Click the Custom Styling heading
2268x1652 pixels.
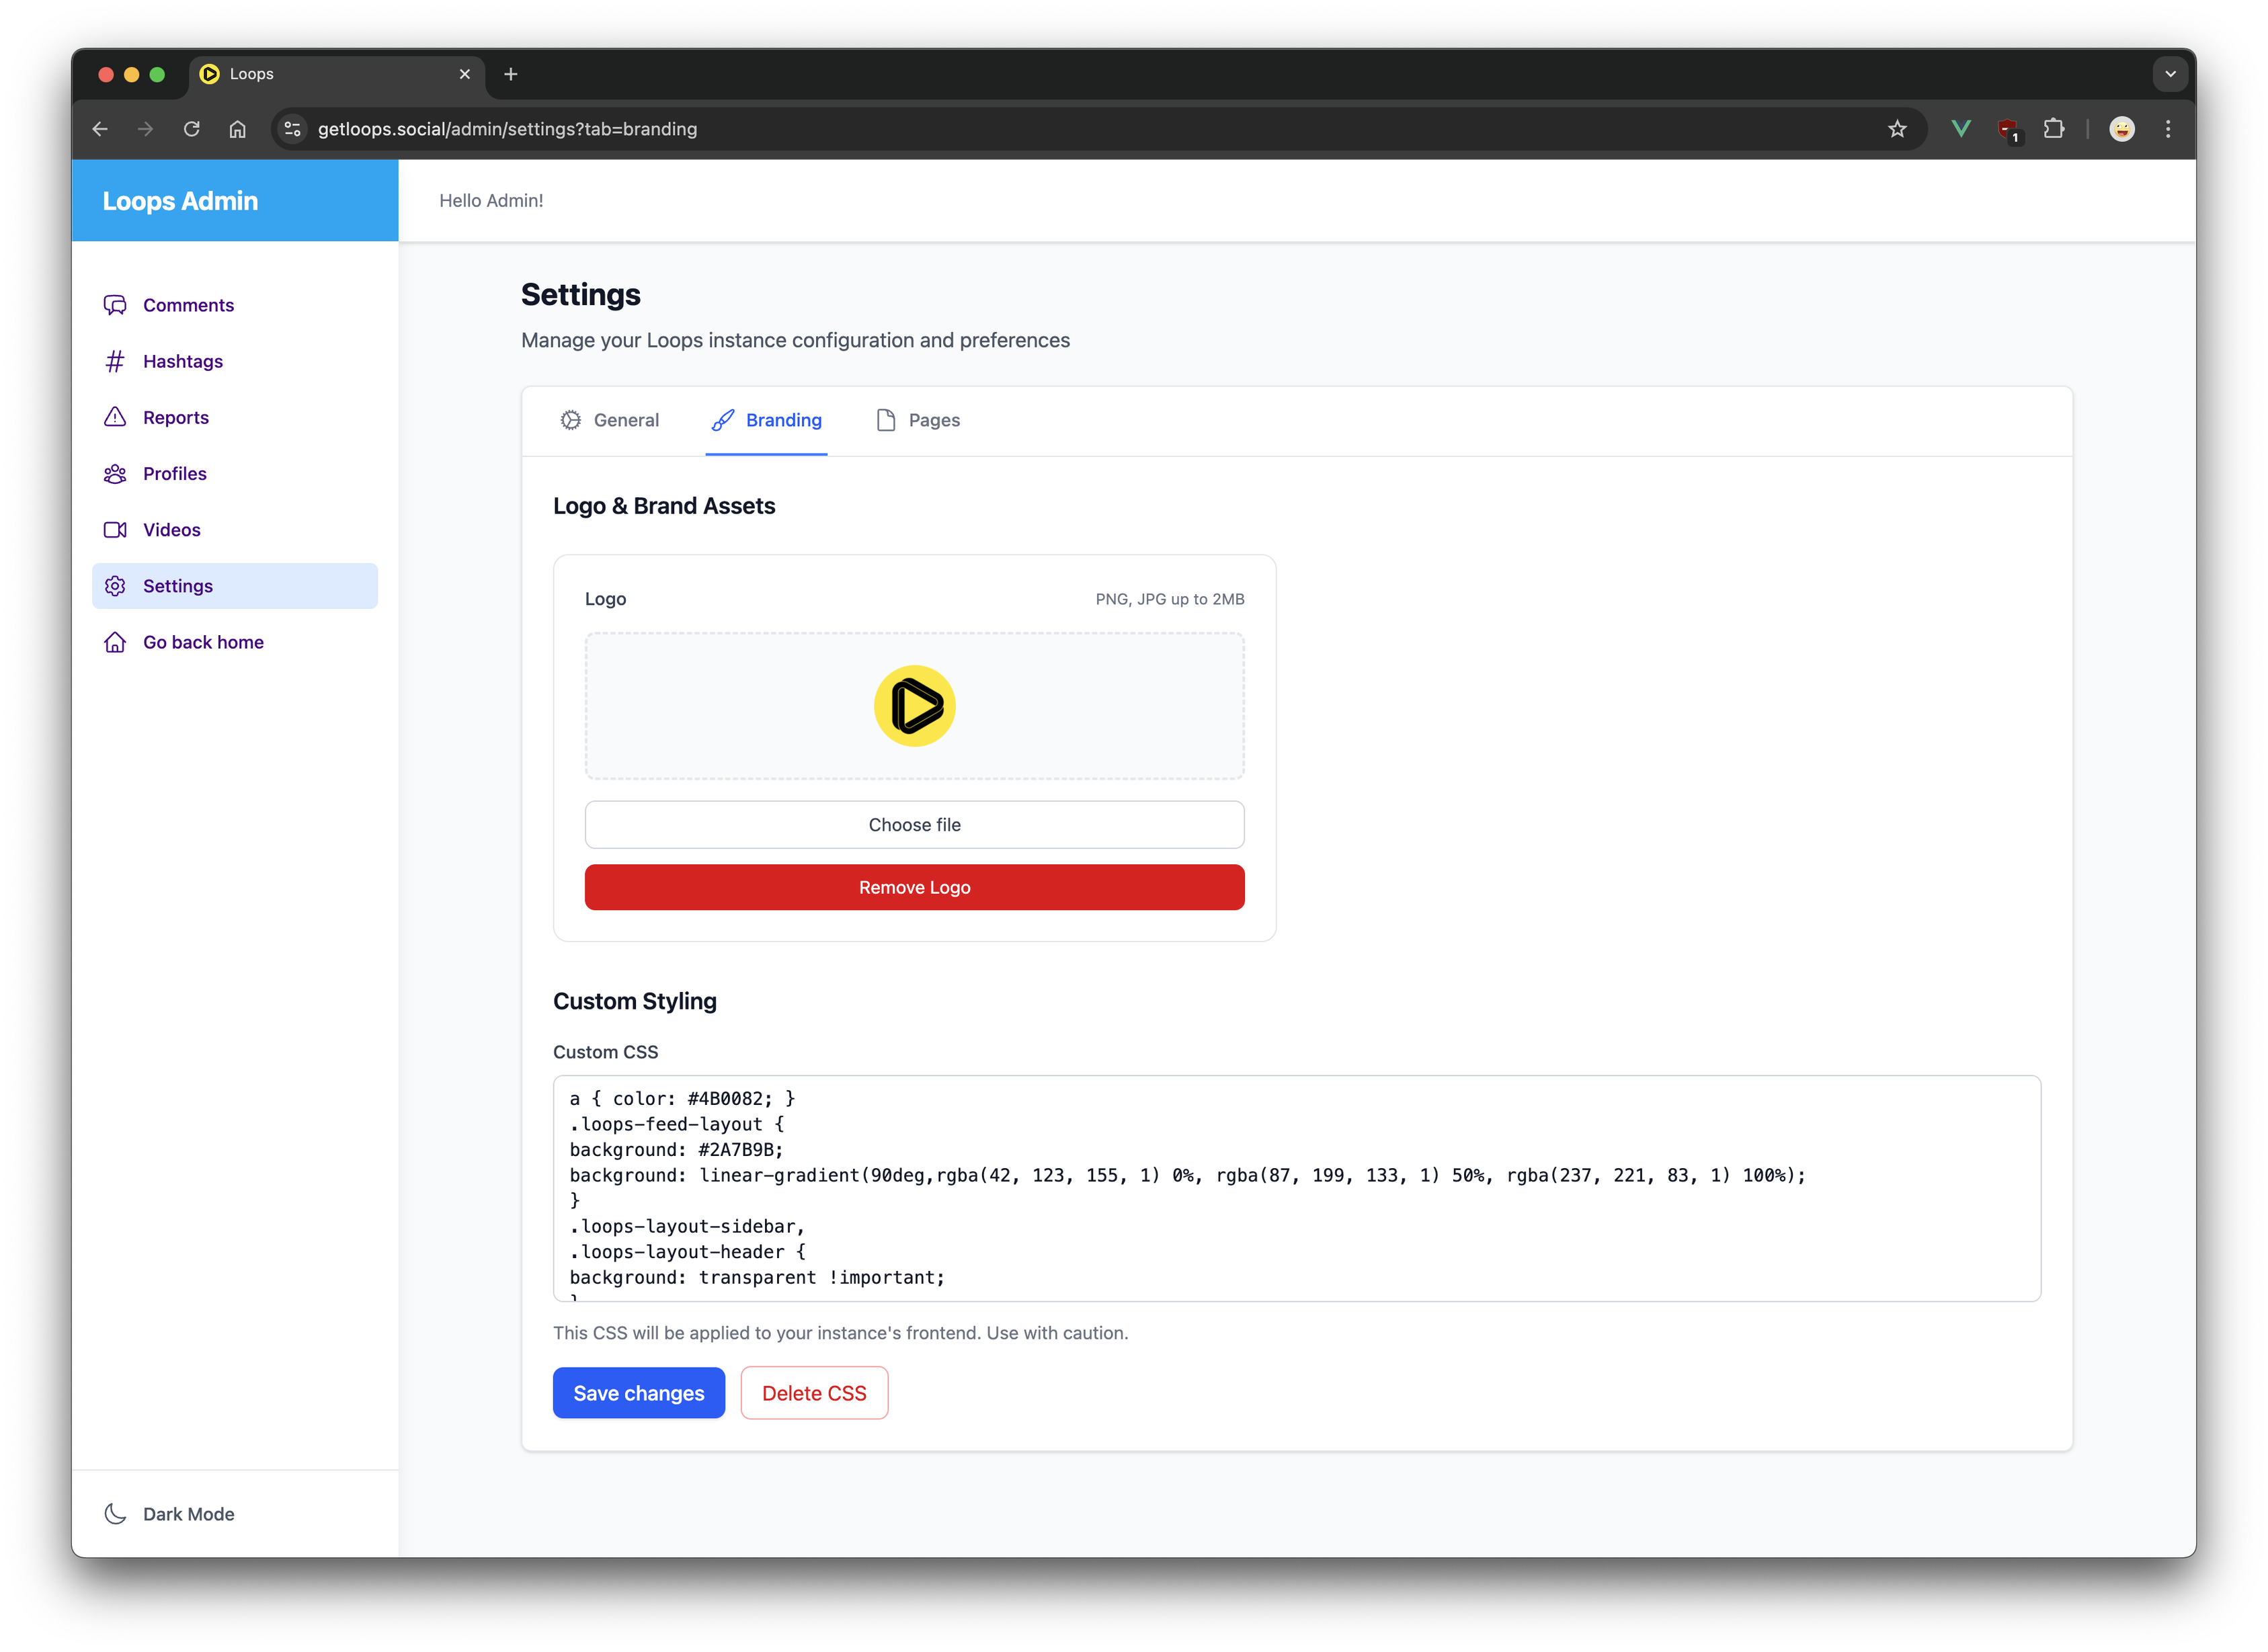[635, 1001]
